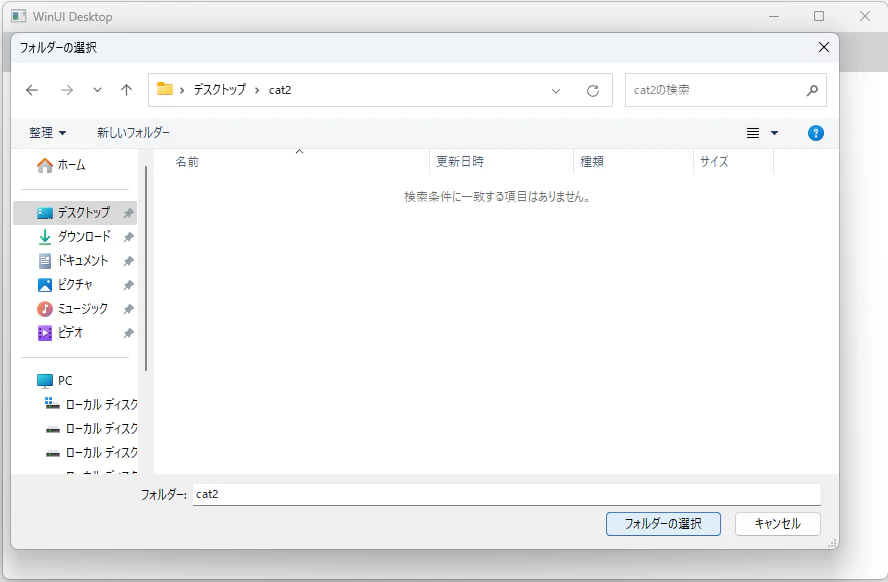This screenshot has height=582, width=888.
Task: Expand the chevron before デスクトップ in path
Action: pyautogui.click(x=182, y=90)
